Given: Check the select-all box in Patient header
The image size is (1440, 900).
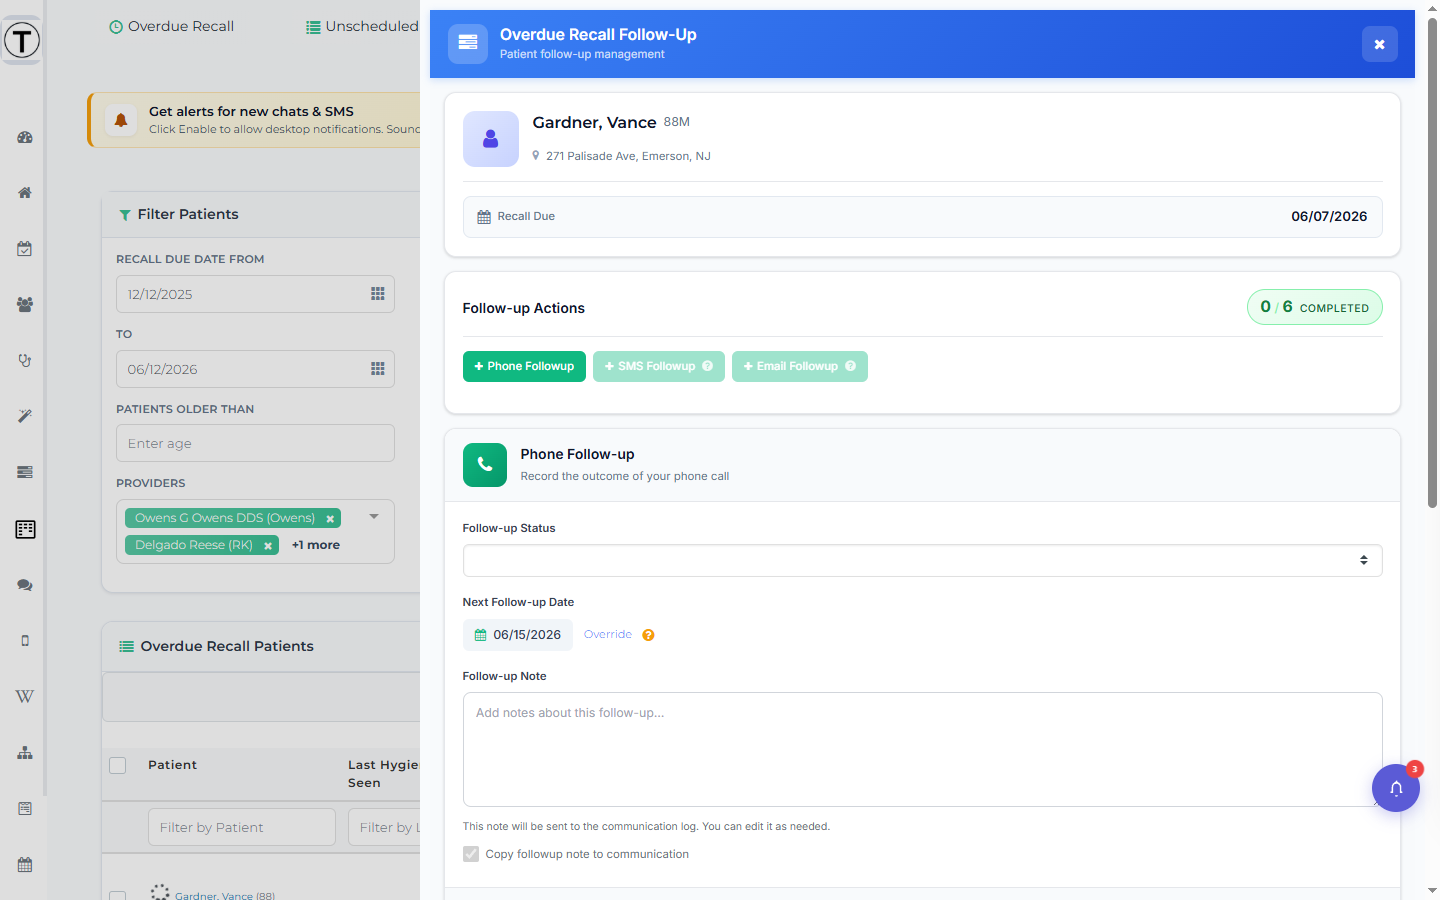Looking at the screenshot, I should point(118,766).
